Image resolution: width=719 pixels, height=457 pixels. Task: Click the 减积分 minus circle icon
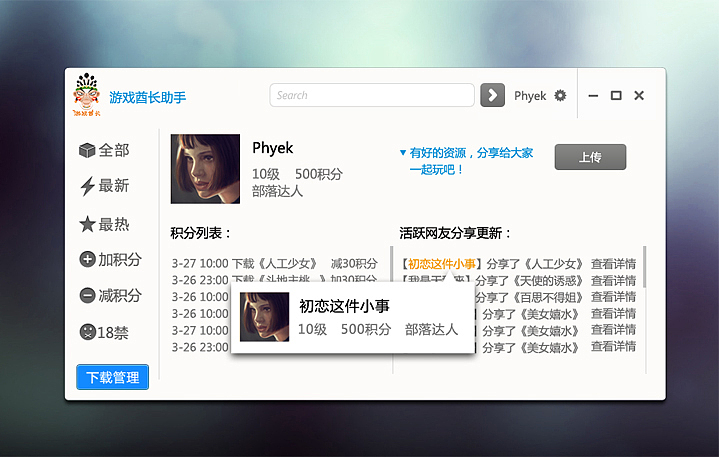pos(87,295)
